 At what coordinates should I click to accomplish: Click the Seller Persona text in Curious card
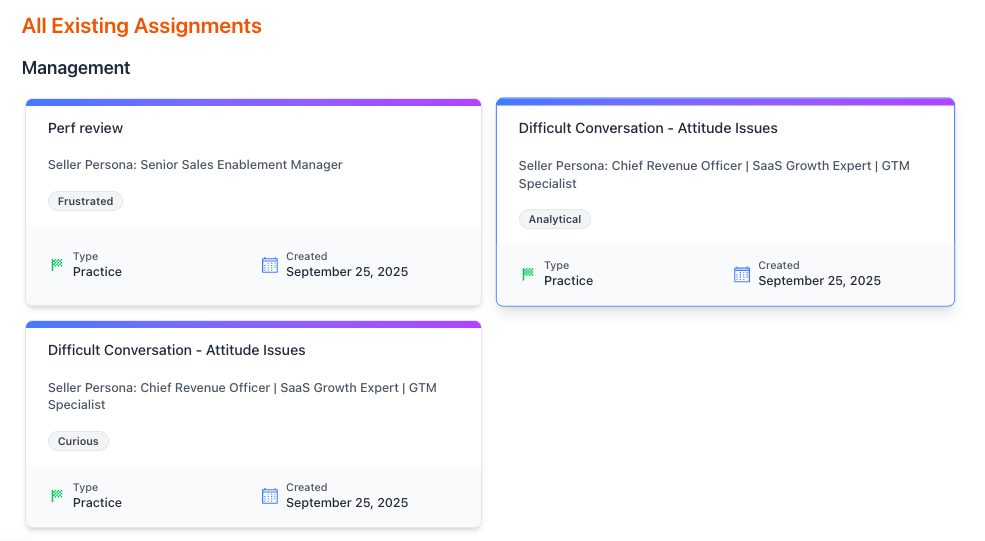tap(242, 396)
